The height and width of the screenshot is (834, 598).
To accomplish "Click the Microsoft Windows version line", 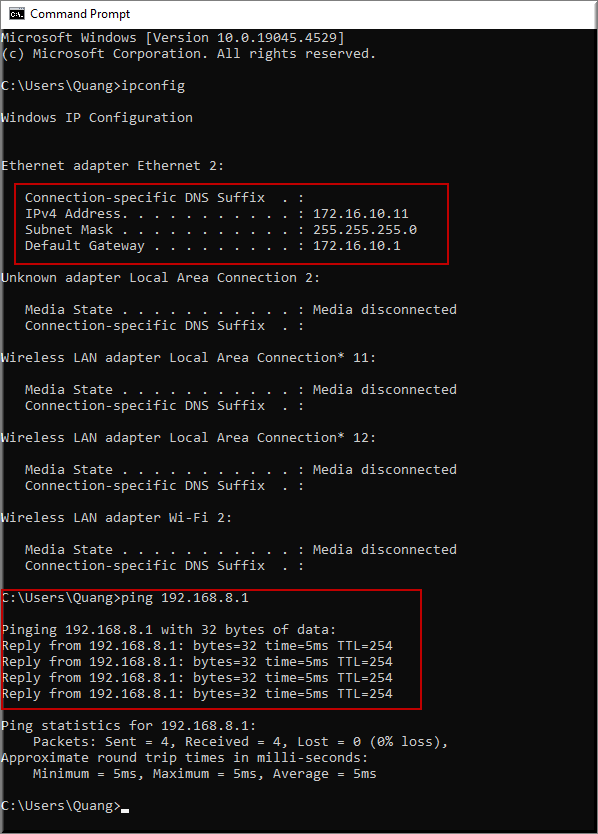I will click(x=173, y=38).
